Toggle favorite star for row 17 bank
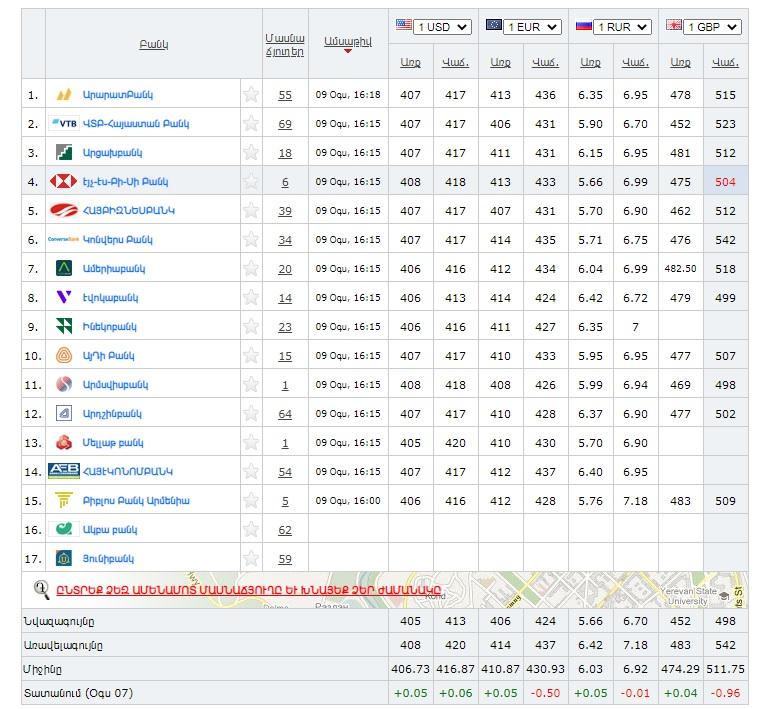This screenshot has height=709, width=759. pos(251,559)
